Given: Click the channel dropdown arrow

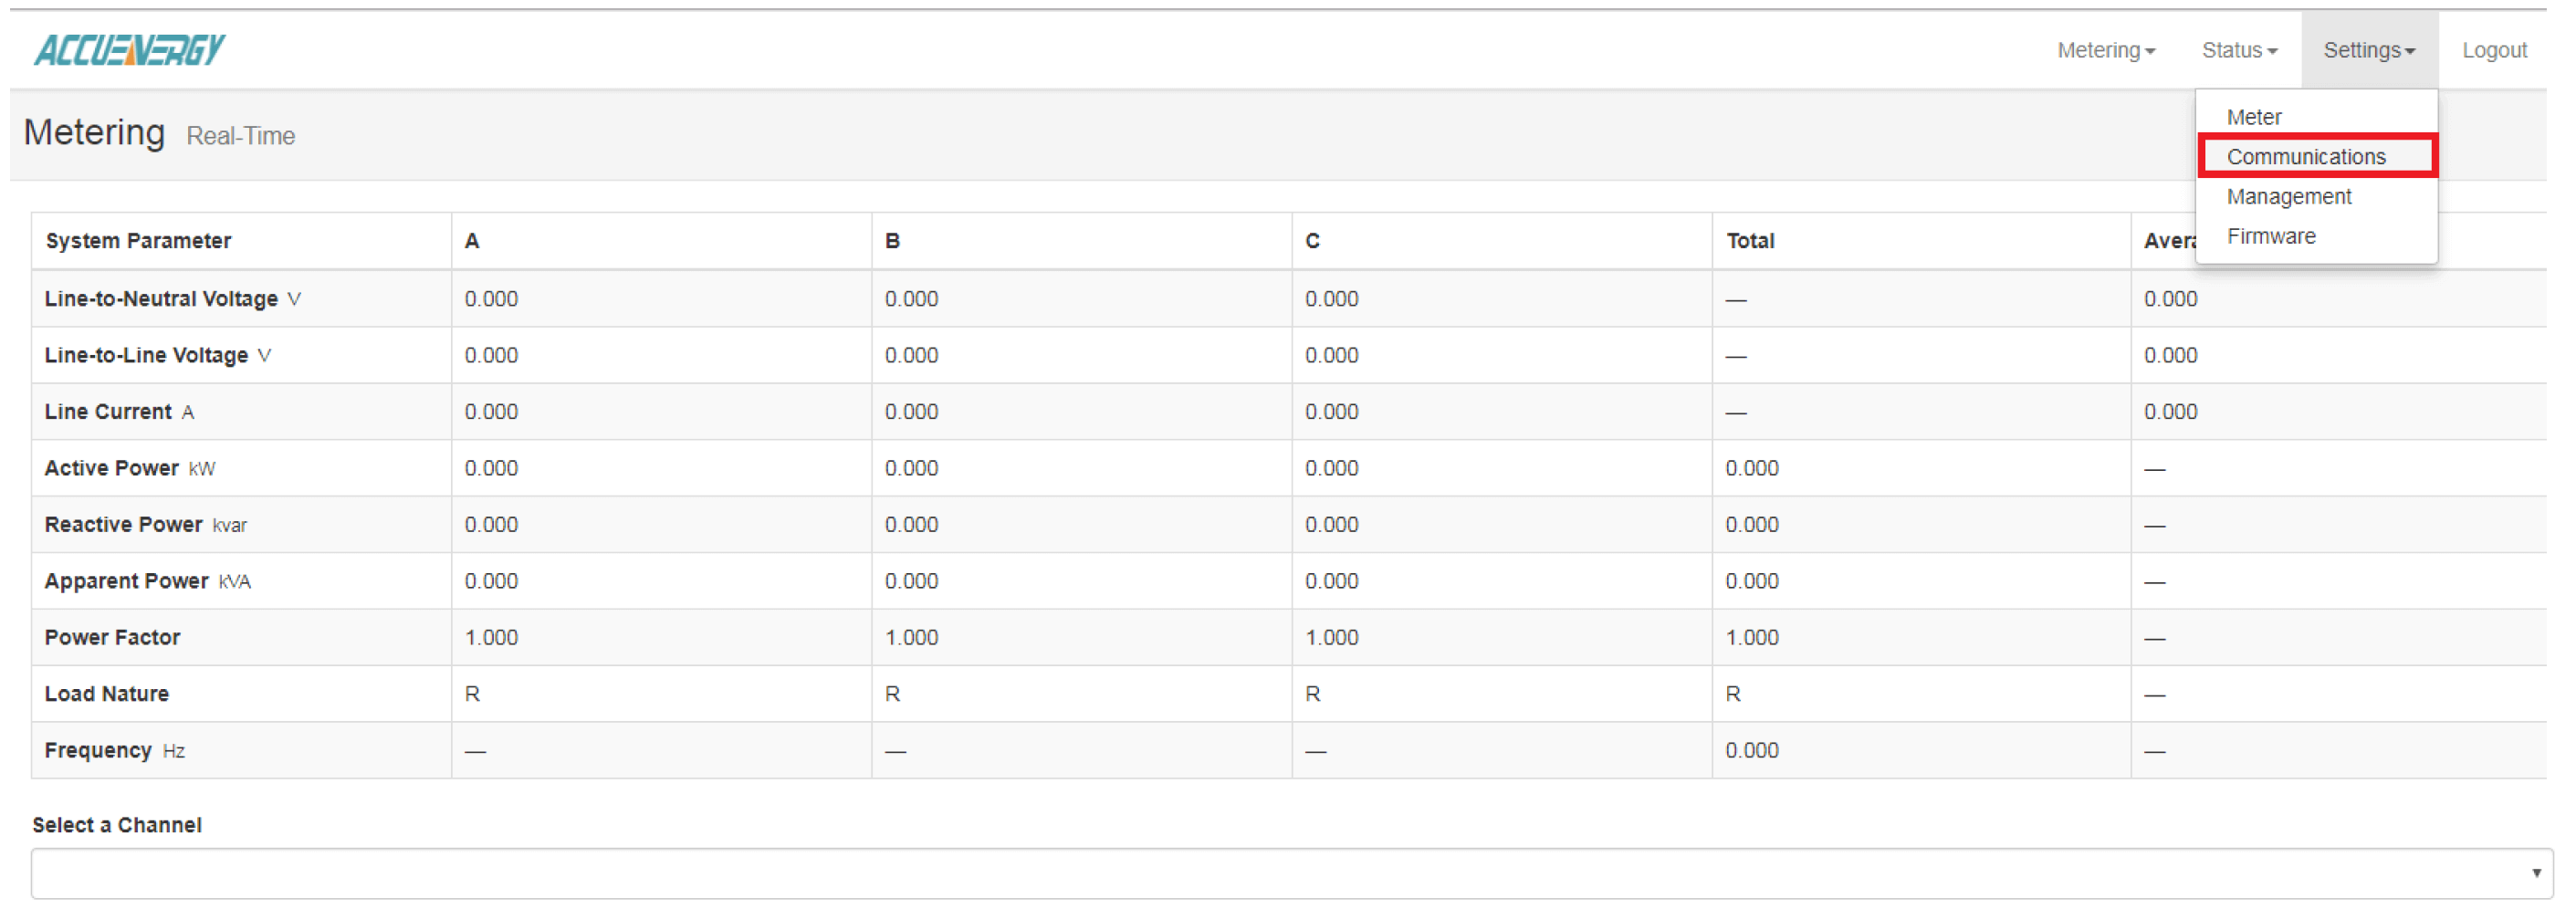Looking at the screenshot, I should click(x=2535, y=873).
